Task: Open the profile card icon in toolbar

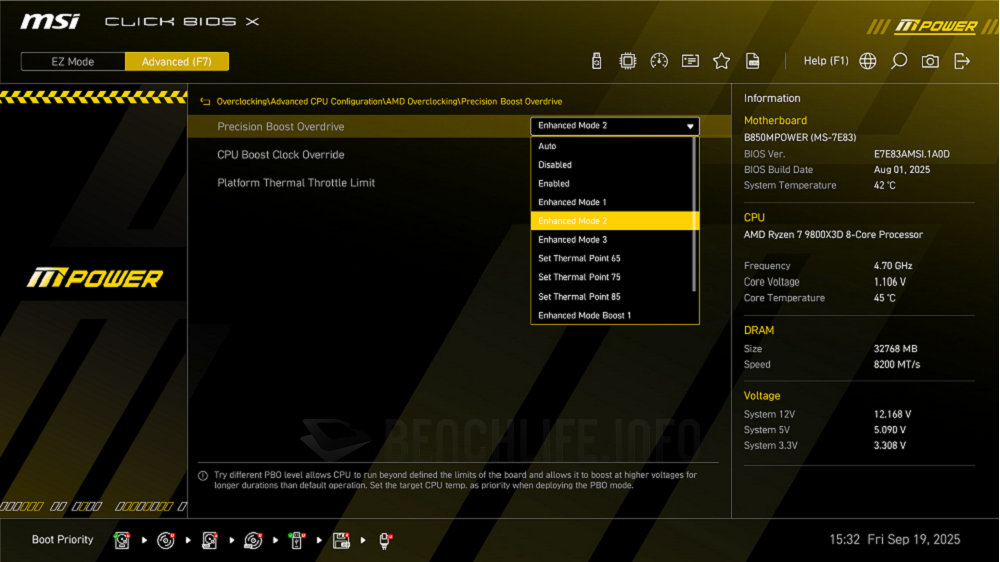Action: pyautogui.click(x=690, y=61)
